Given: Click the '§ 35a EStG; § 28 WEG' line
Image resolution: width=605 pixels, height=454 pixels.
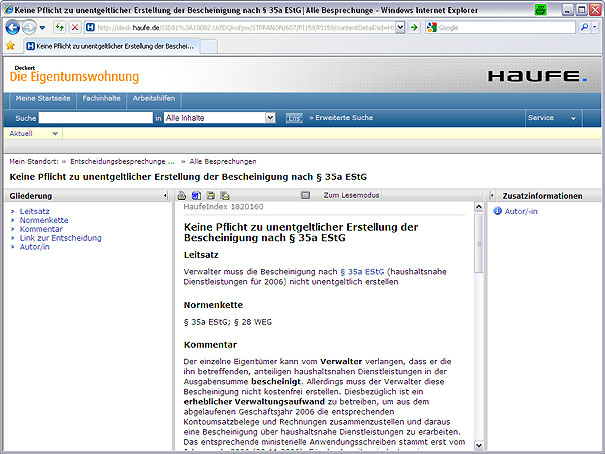Looking at the screenshot, I should [x=228, y=322].
